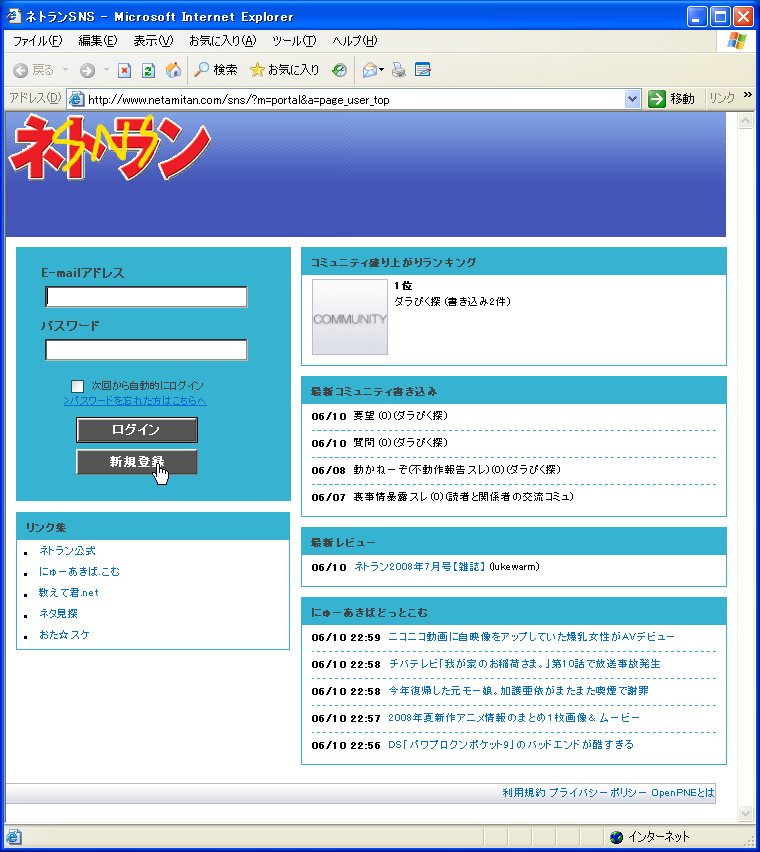This screenshot has height=852, width=760.
Task: Click the Windows flag logo throbber
Action: [737, 41]
